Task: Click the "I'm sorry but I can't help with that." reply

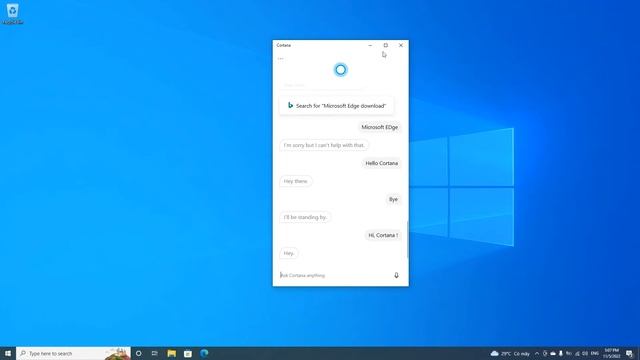Action: tap(324, 145)
